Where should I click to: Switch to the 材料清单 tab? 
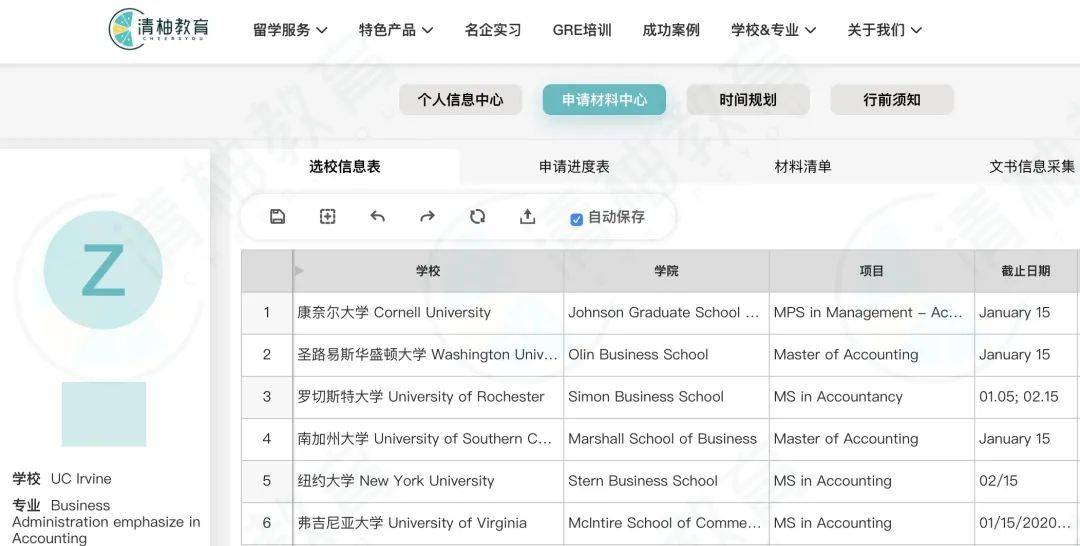coord(803,166)
